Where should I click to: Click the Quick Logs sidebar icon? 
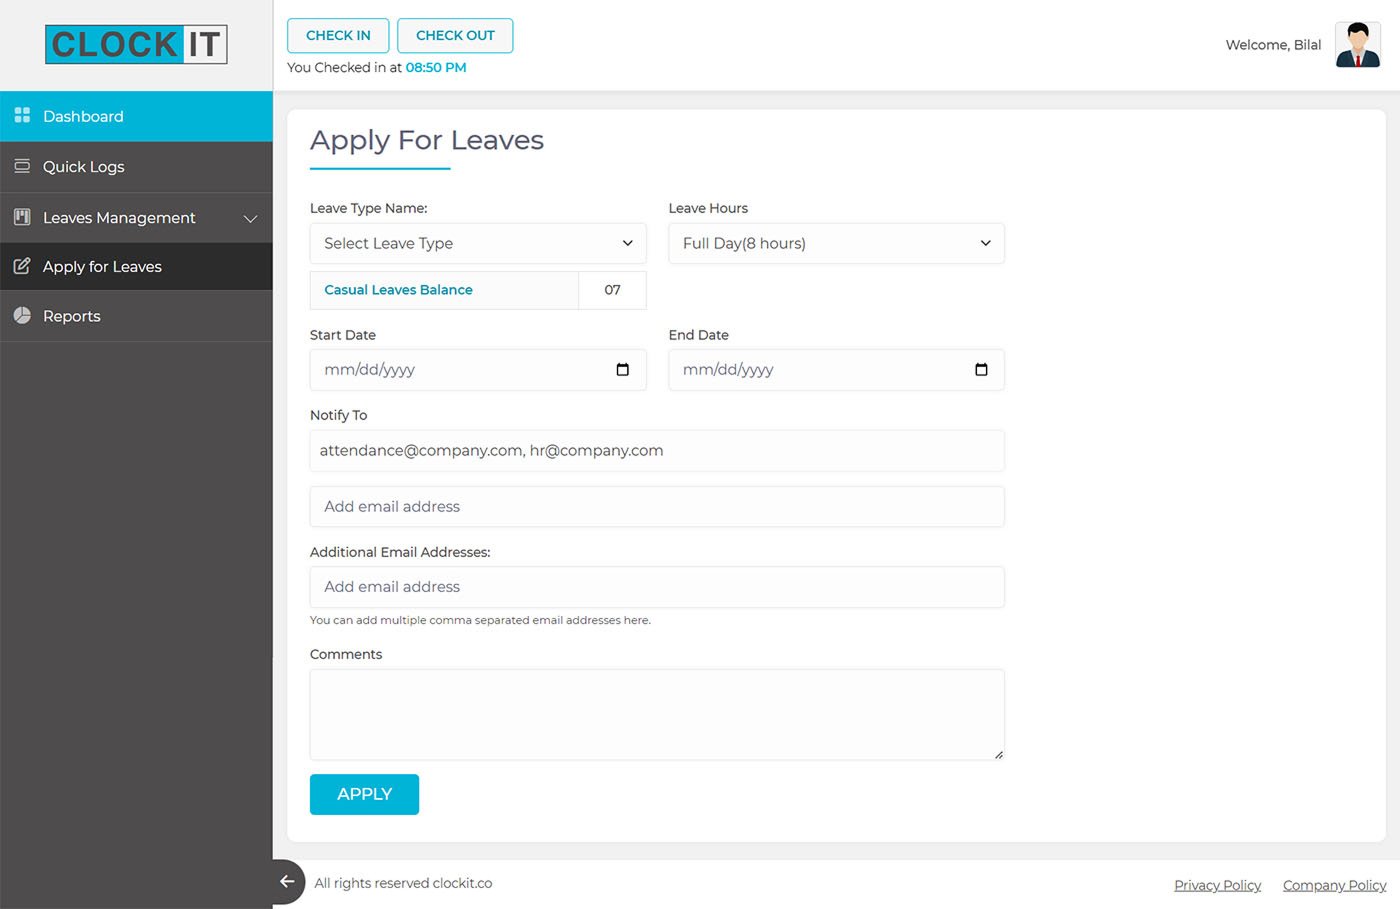[22, 166]
